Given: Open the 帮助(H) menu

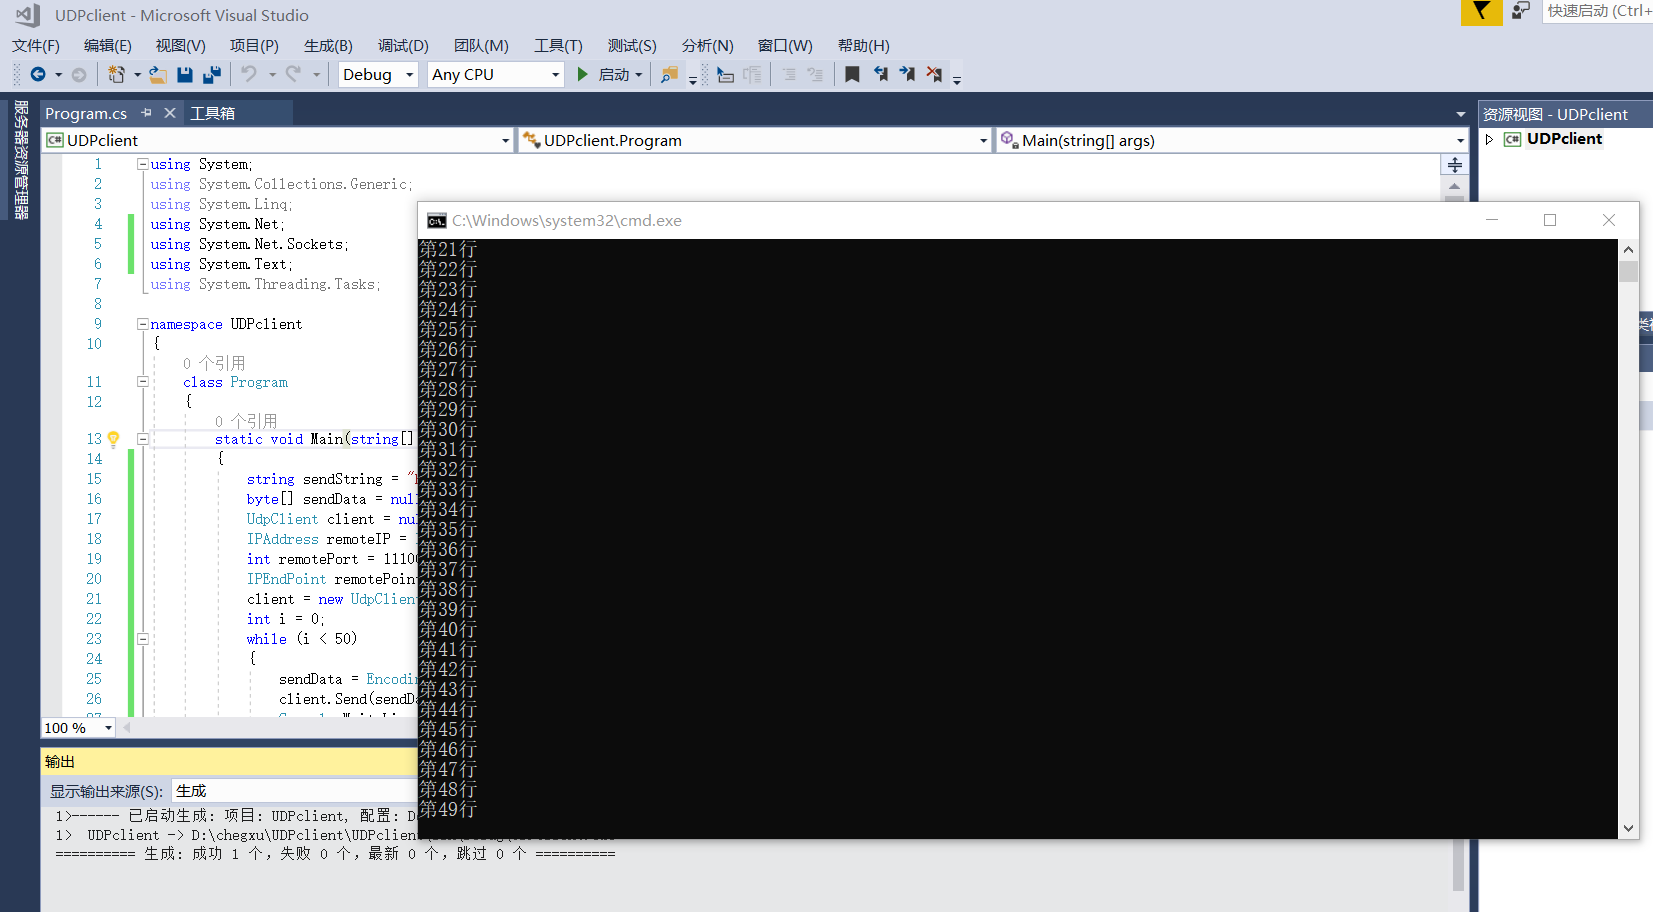Looking at the screenshot, I should pyautogui.click(x=864, y=45).
